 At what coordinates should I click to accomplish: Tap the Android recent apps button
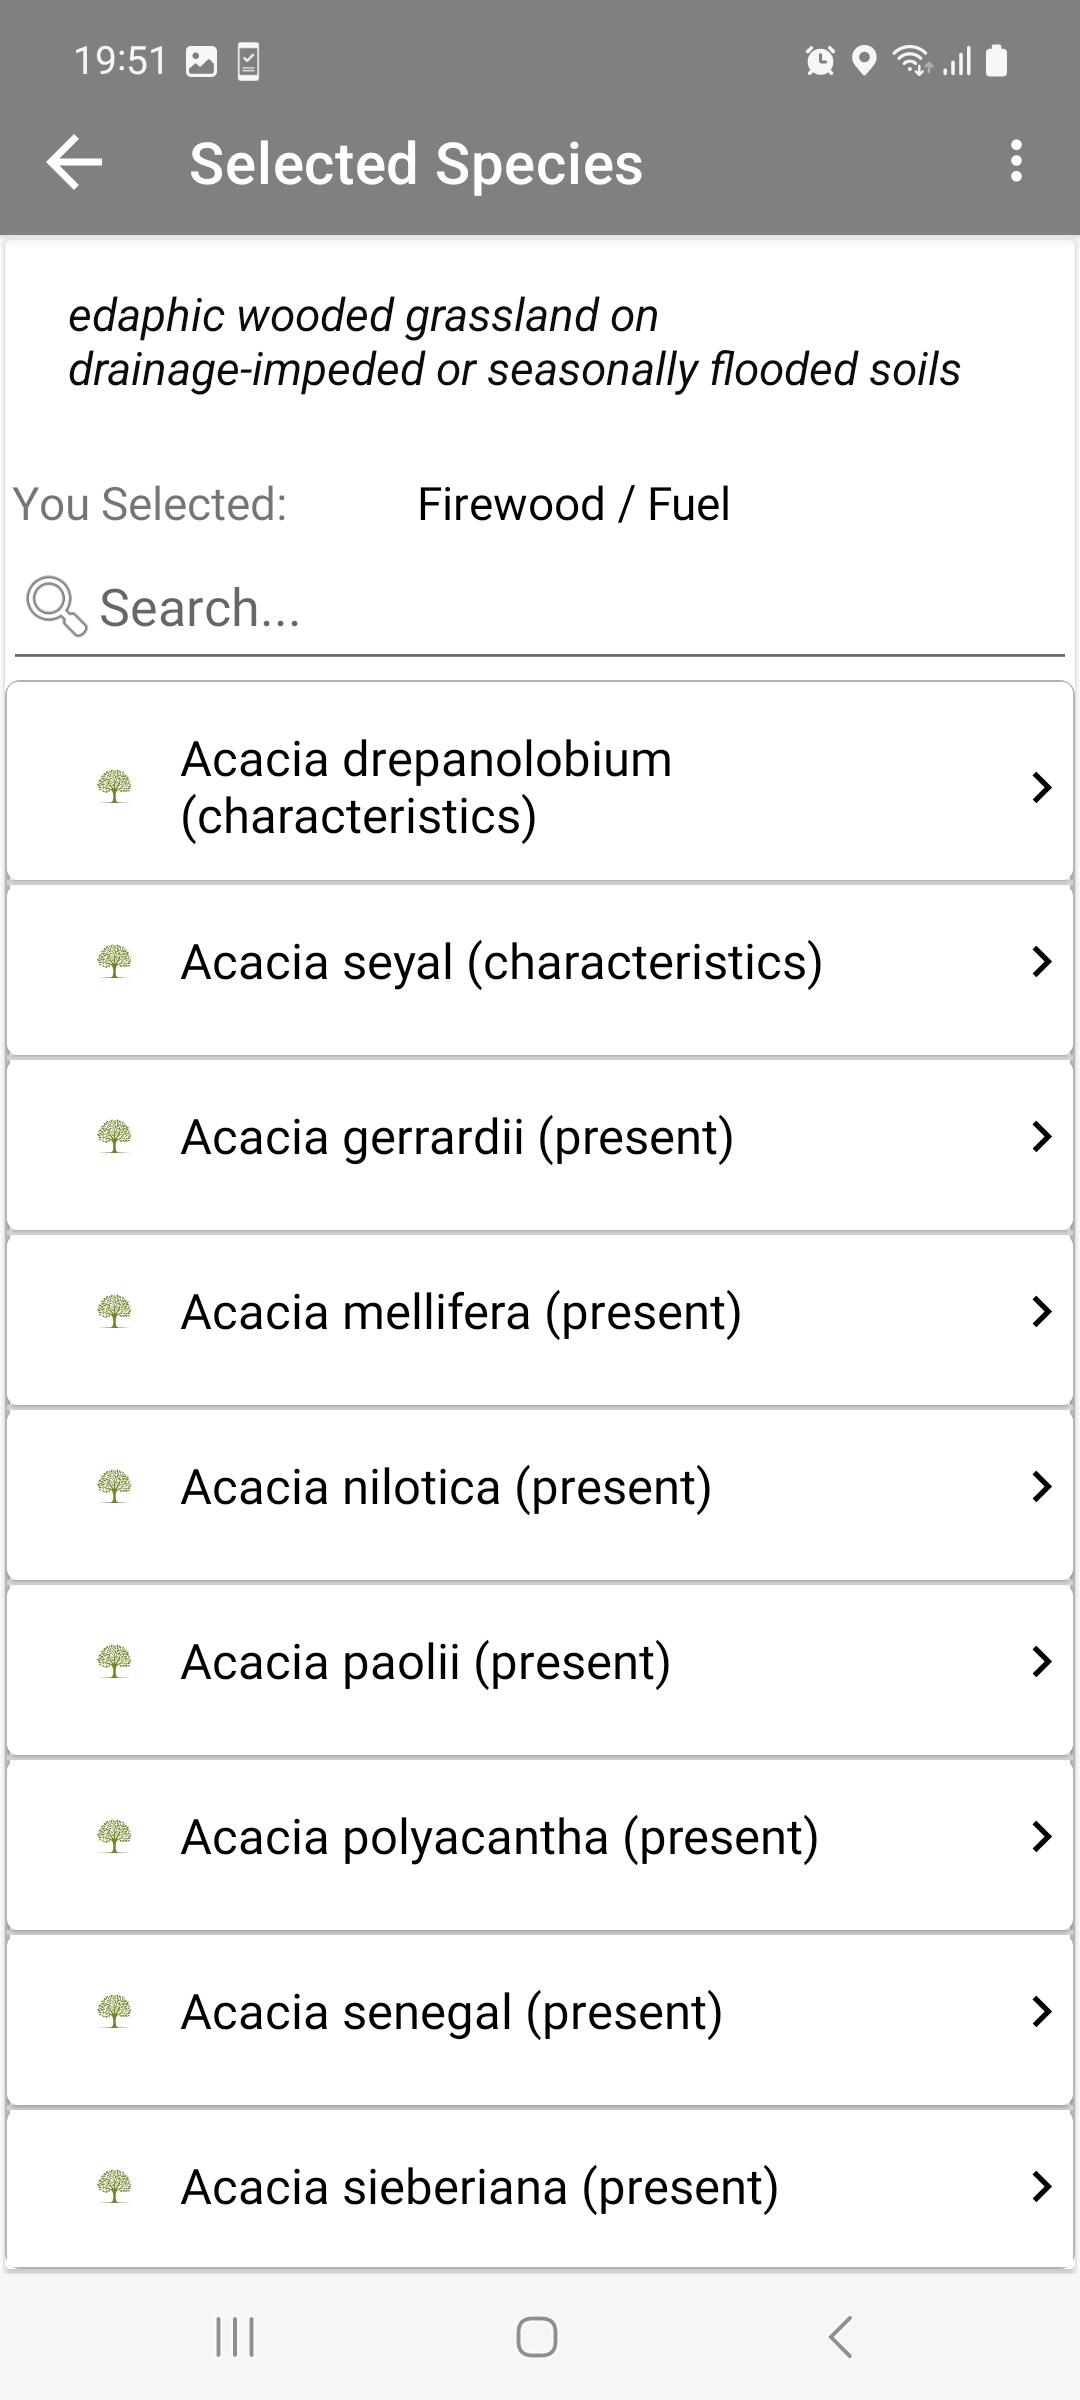[x=235, y=2337]
